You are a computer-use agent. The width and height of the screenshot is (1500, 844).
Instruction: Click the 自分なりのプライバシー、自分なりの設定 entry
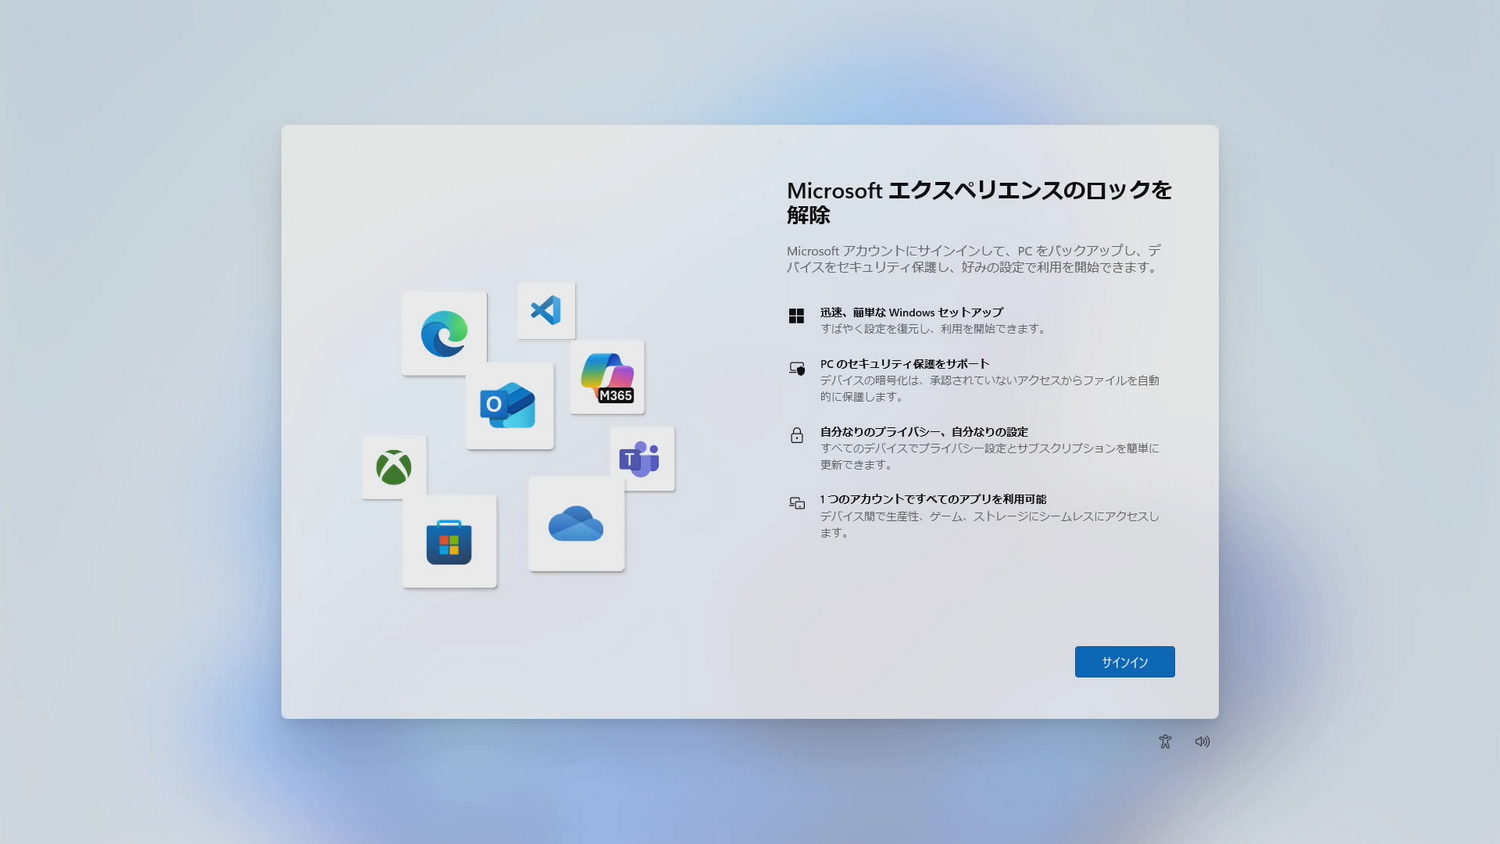coord(926,431)
